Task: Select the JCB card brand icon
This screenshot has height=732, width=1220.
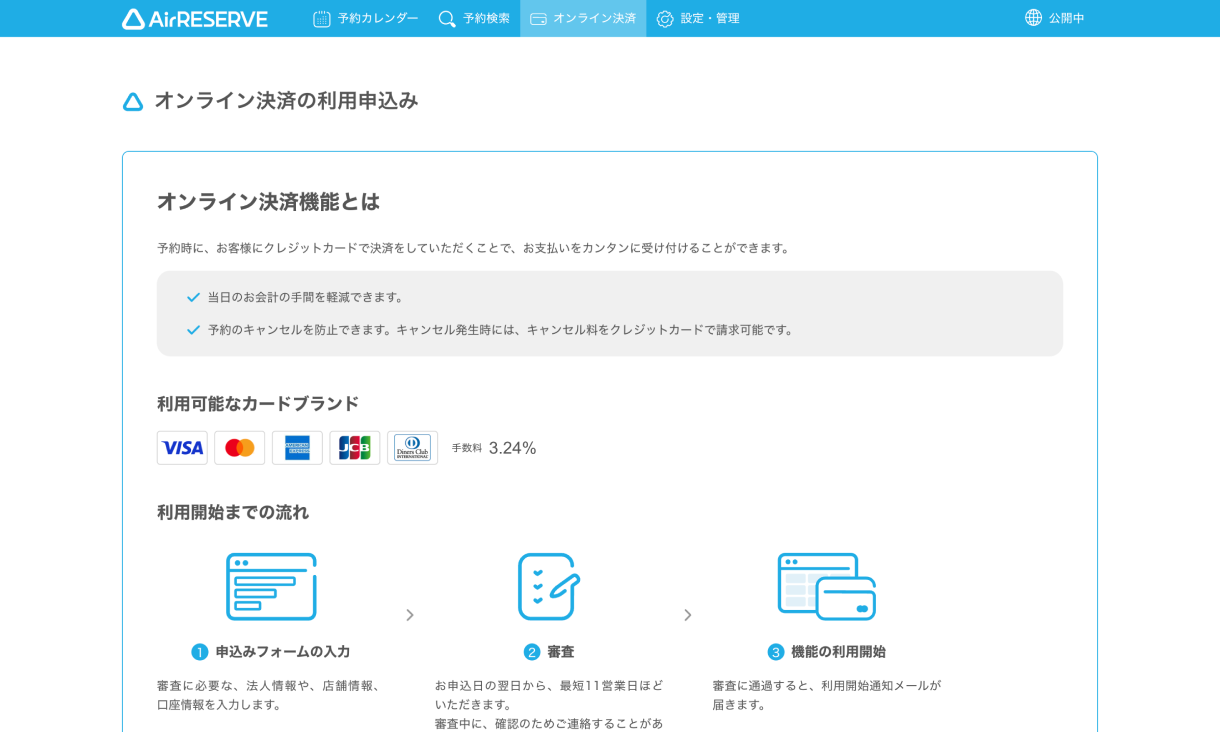Action: click(x=355, y=447)
